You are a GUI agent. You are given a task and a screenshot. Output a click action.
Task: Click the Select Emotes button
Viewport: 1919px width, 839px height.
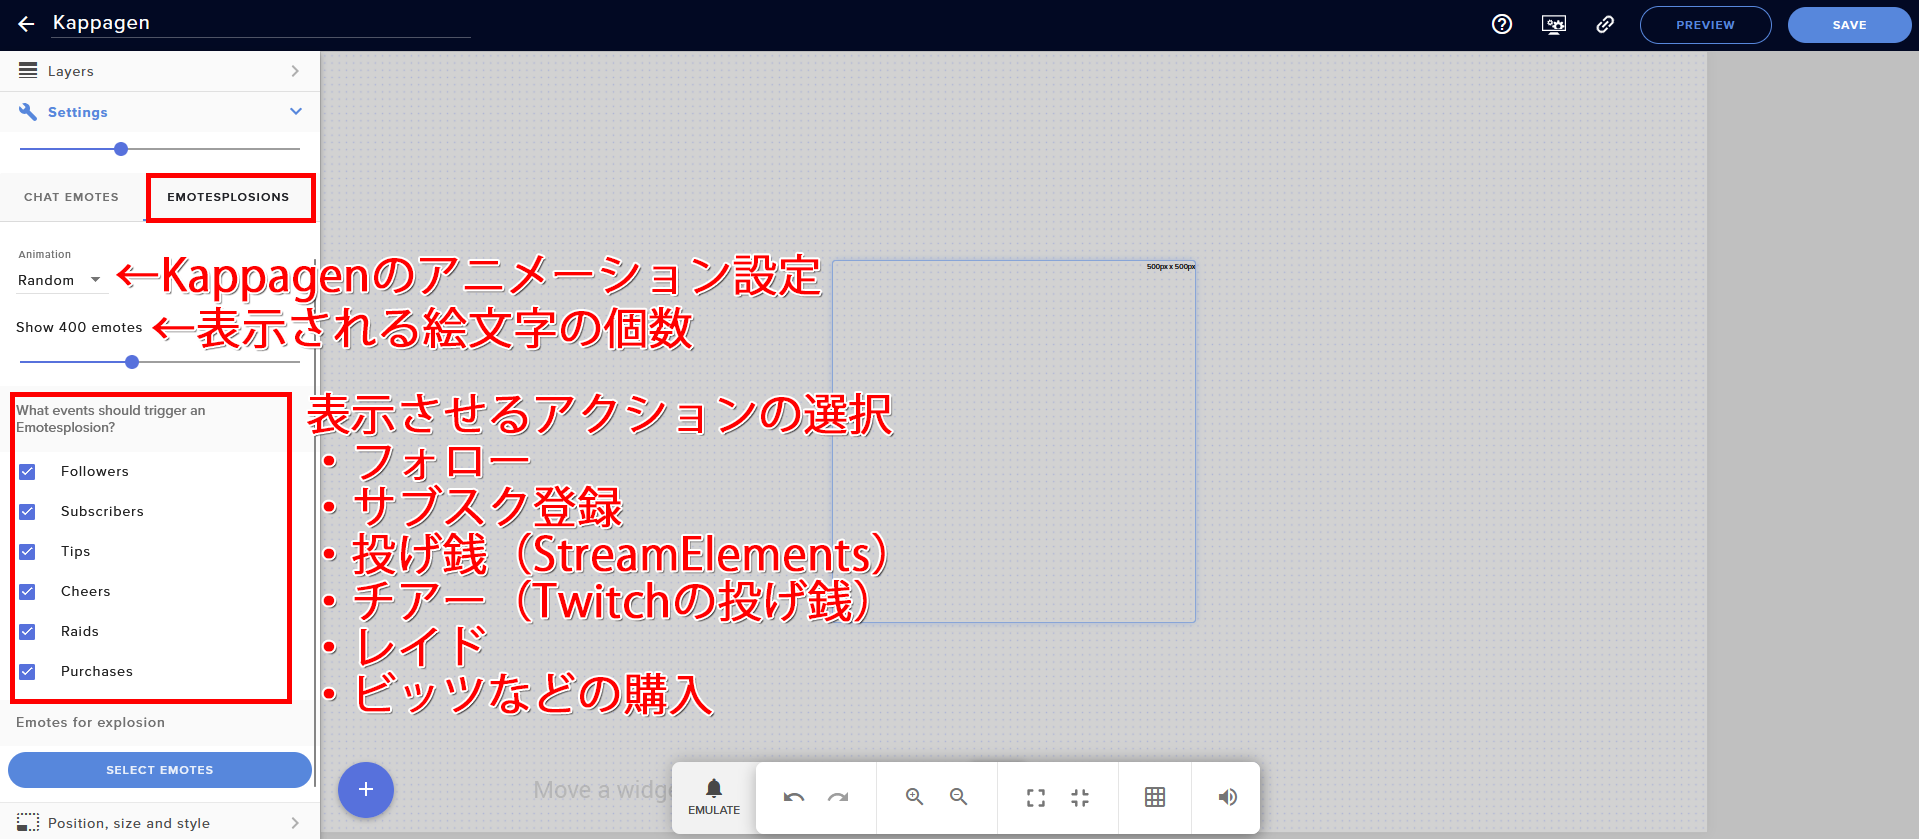160,770
